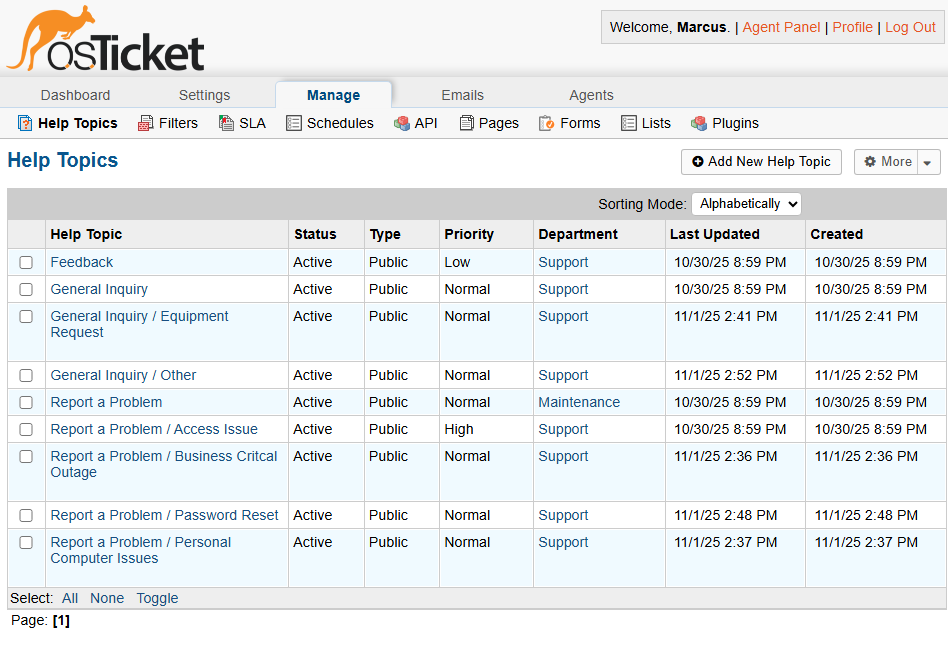The height and width of the screenshot is (647, 948).
Task: Check the Feedback topic checkbox
Action: pos(26,263)
